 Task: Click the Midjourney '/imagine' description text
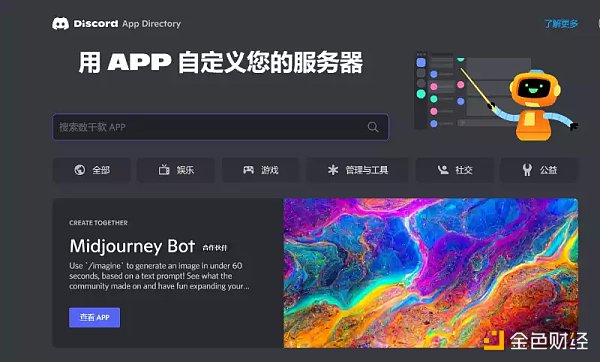point(159,276)
